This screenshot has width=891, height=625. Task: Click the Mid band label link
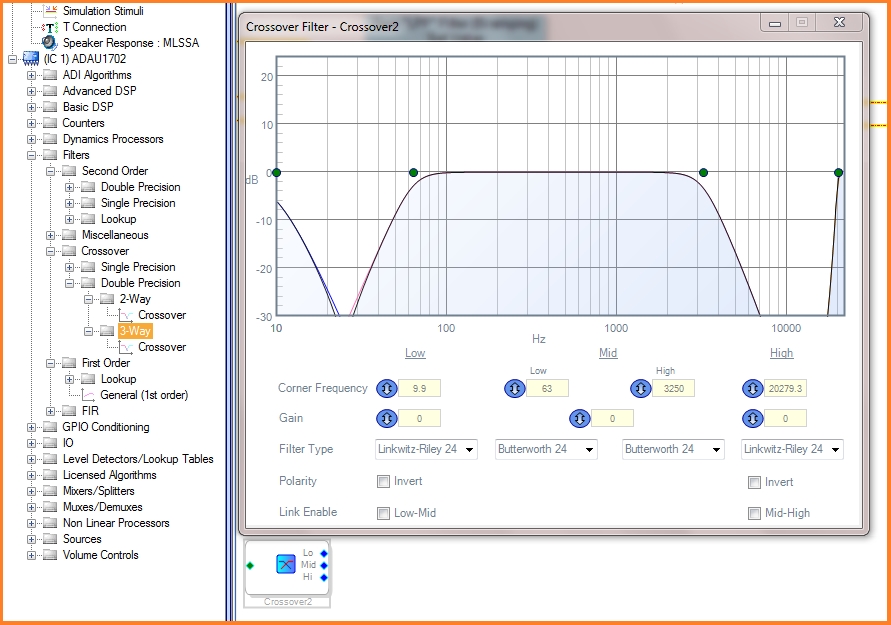point(607,353)
